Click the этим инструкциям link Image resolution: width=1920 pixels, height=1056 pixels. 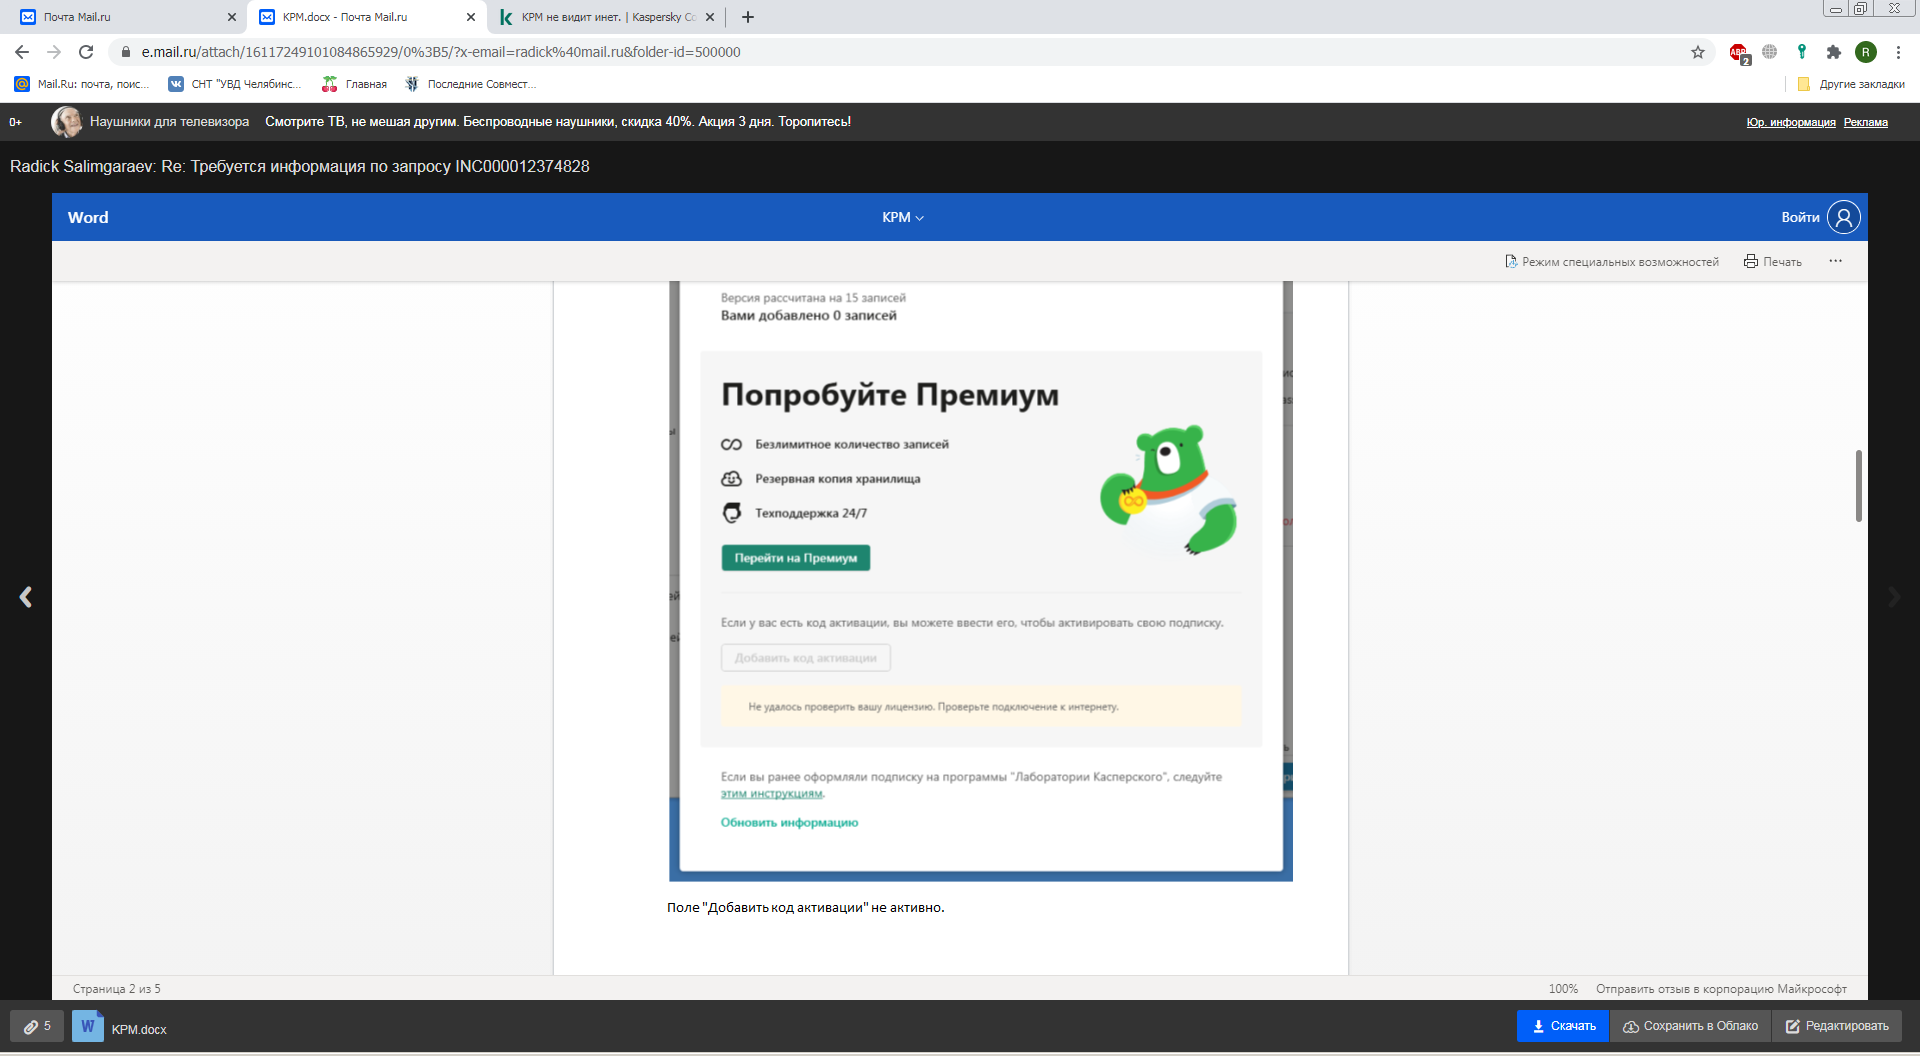point(772,794)
